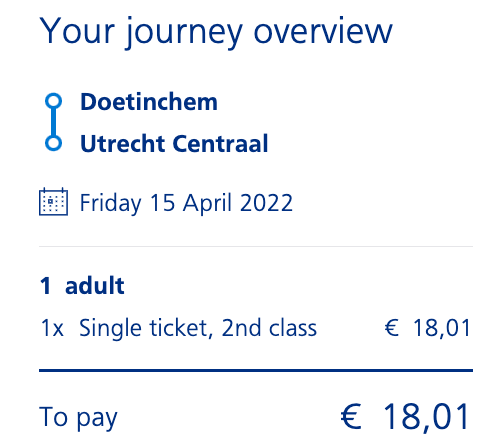Click the Utrecht Centraal arrival circle marker

(x=54, y=143)
